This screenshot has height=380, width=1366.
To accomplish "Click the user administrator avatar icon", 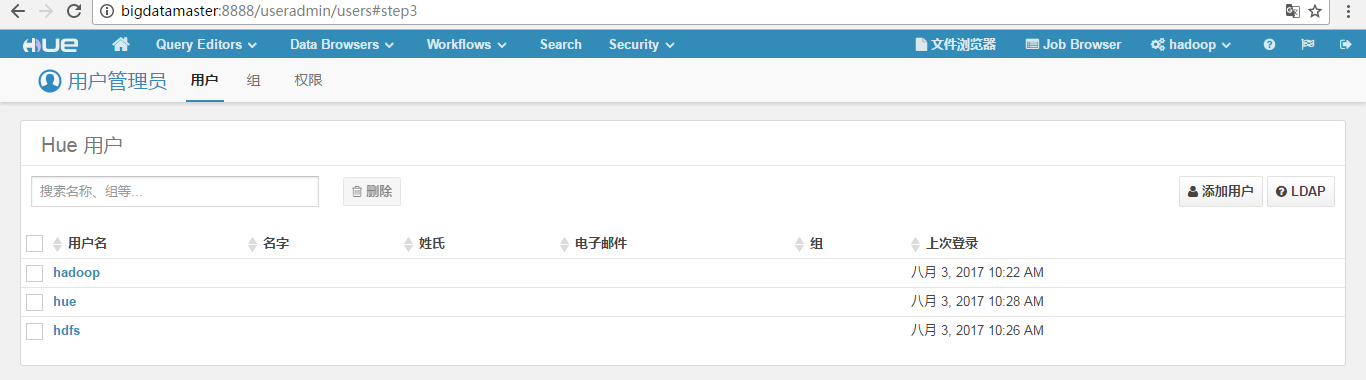I will [50, 81].
